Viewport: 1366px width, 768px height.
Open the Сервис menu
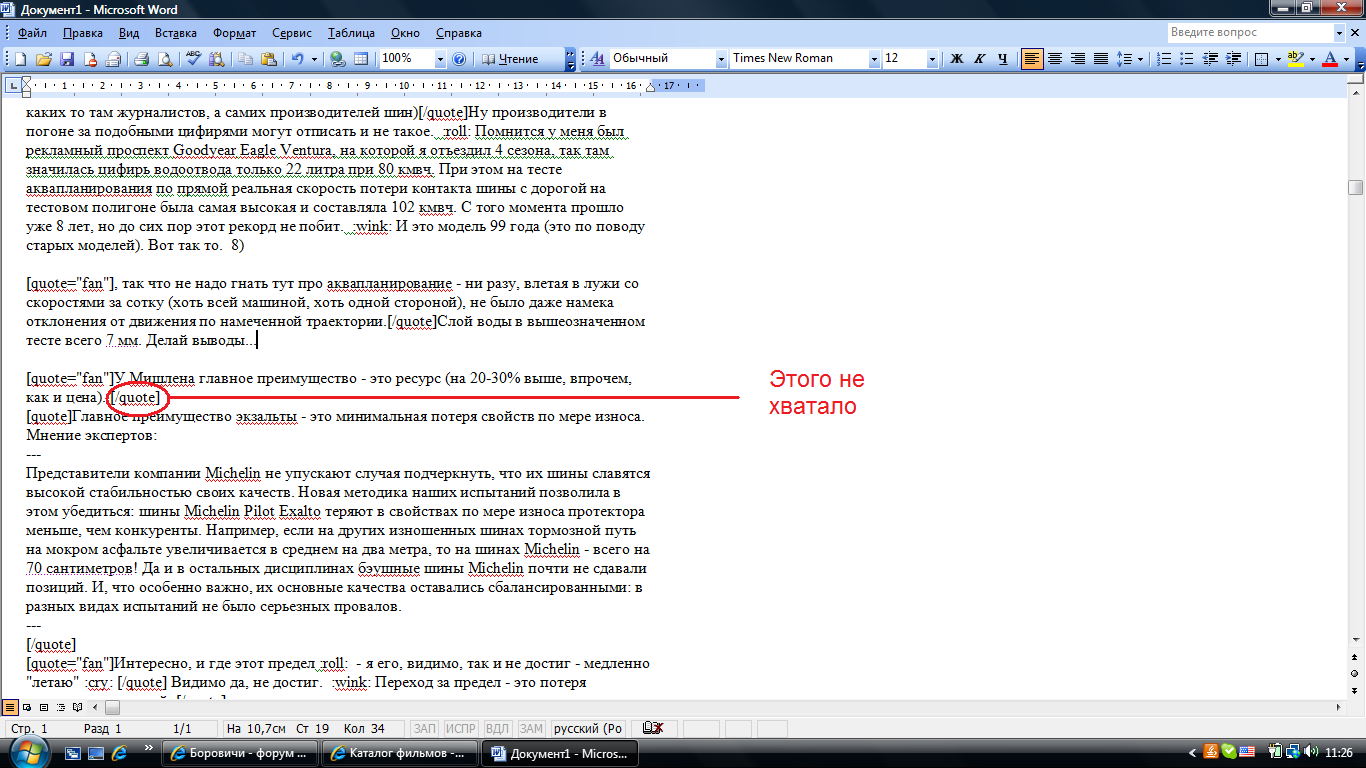point(292,33)
